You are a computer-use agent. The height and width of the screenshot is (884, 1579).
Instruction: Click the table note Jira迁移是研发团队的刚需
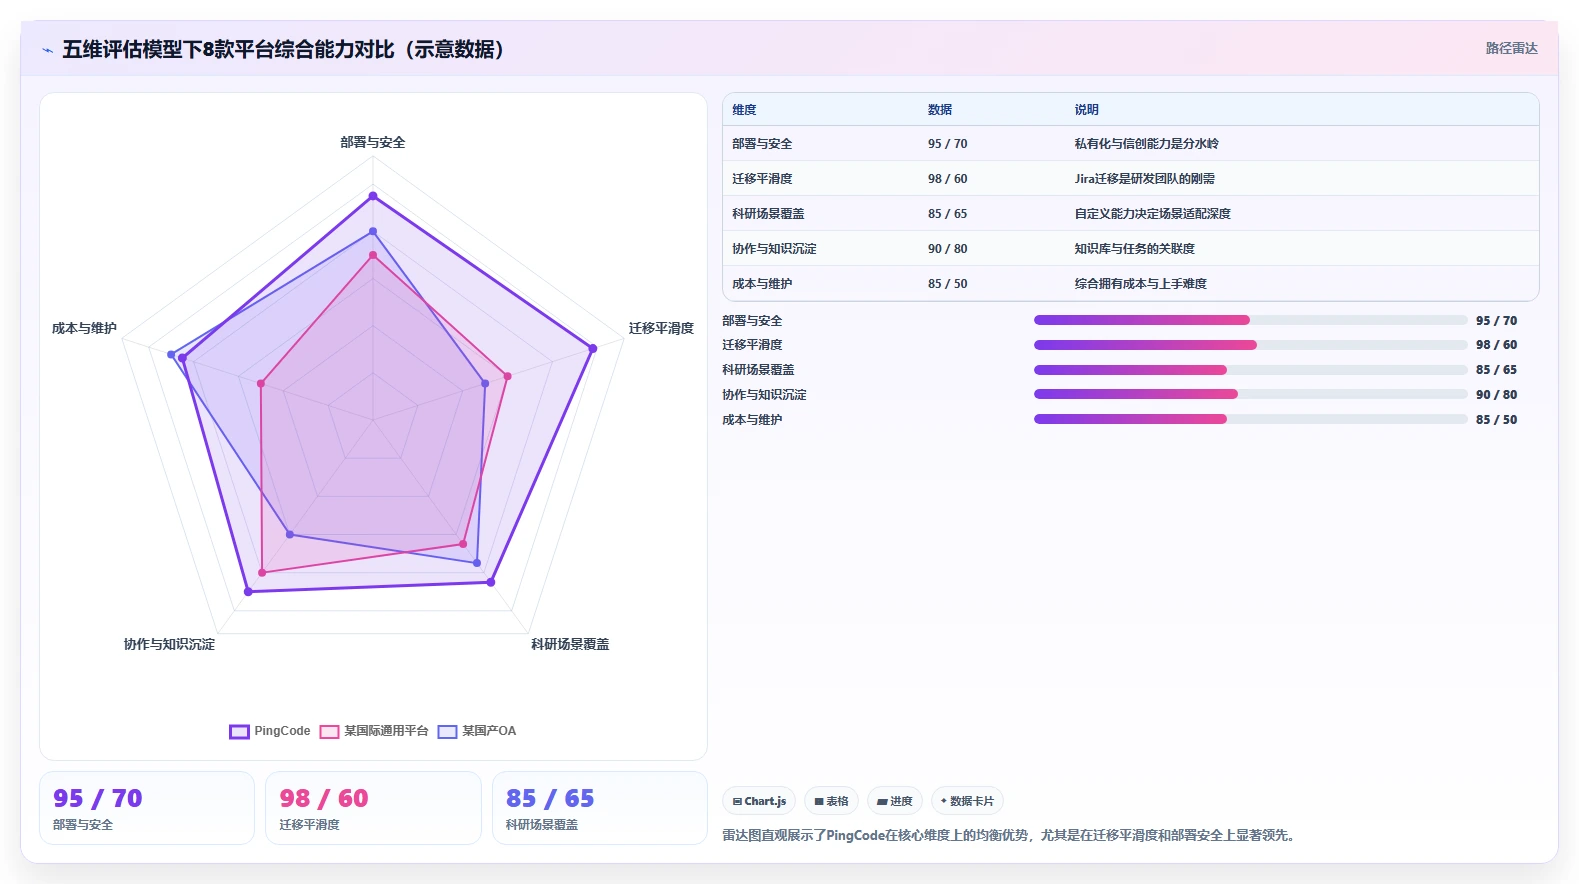point(1145,179)
